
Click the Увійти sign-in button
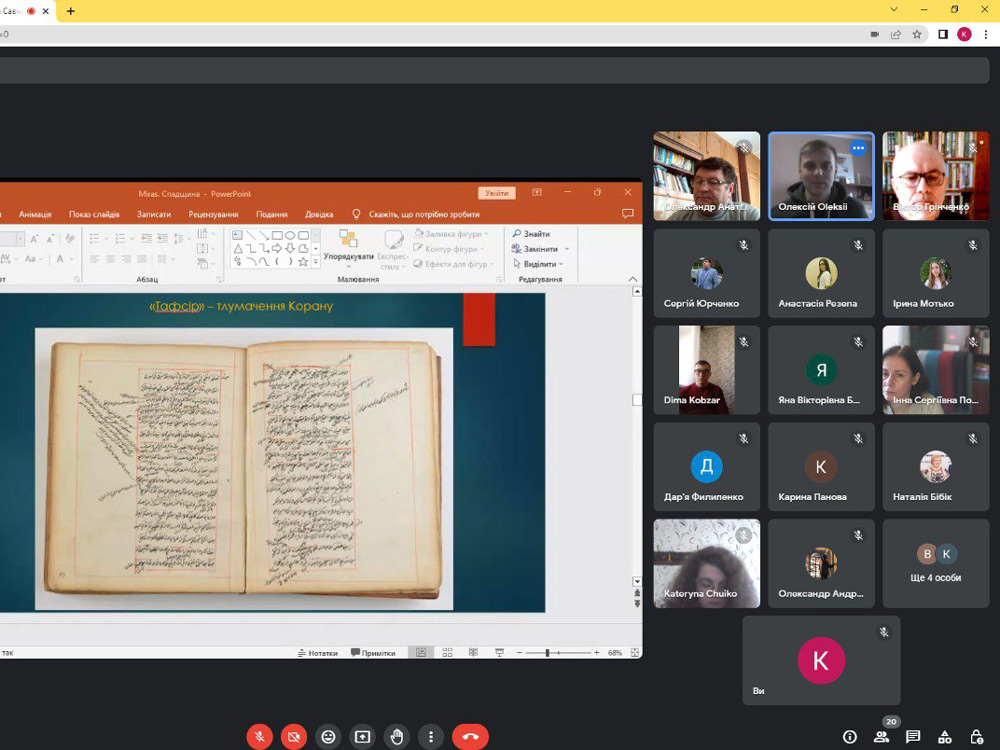(497, 193)
